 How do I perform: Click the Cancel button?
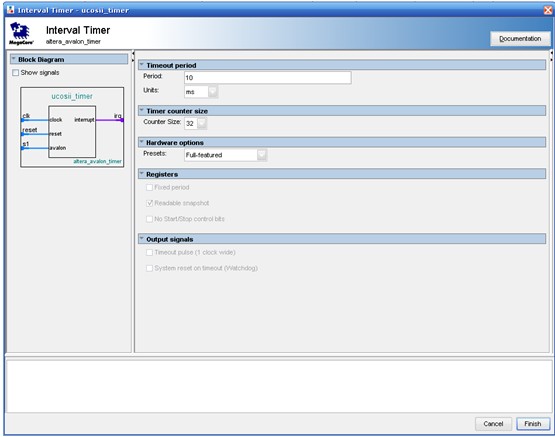[493, 424]
